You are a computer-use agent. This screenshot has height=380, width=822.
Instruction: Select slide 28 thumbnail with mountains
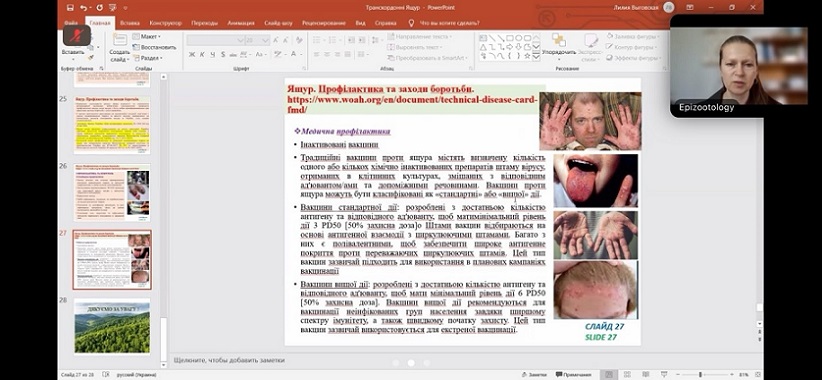point(112,327)
